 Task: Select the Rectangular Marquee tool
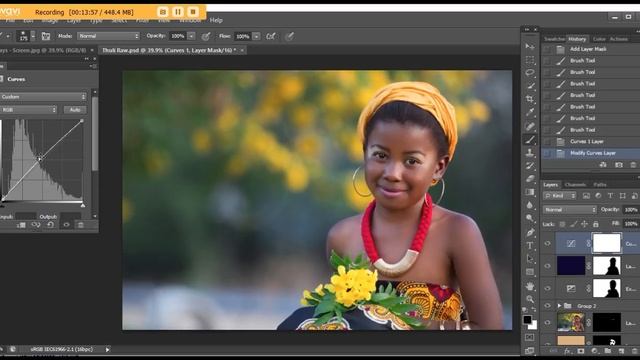click(x=530, y=60)
